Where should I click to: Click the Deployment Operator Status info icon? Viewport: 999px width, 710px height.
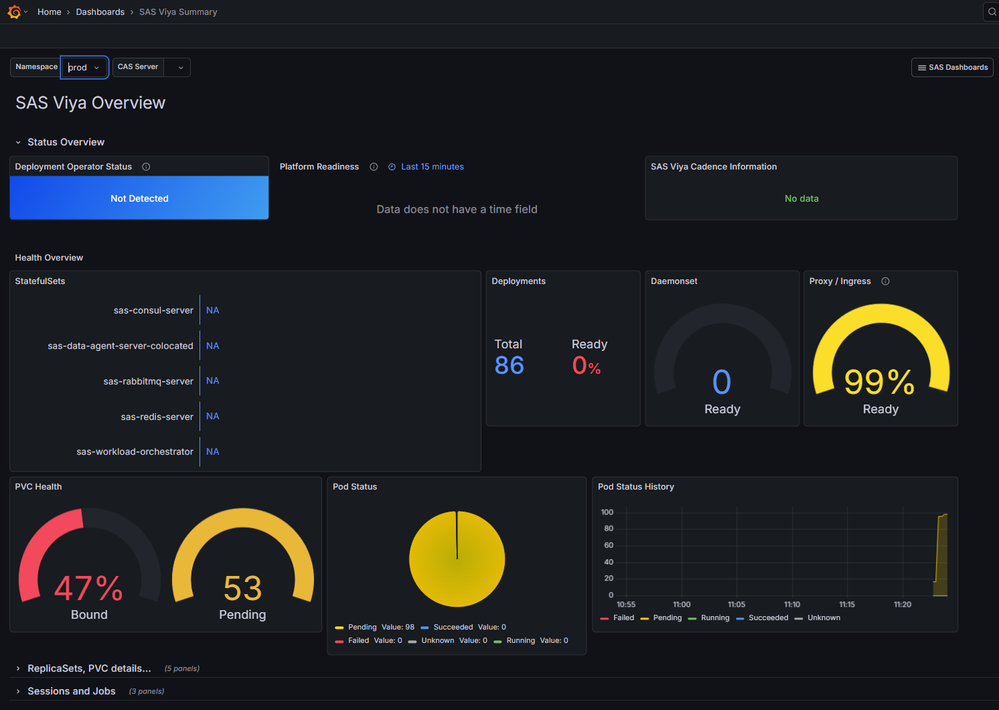[146, 167]
